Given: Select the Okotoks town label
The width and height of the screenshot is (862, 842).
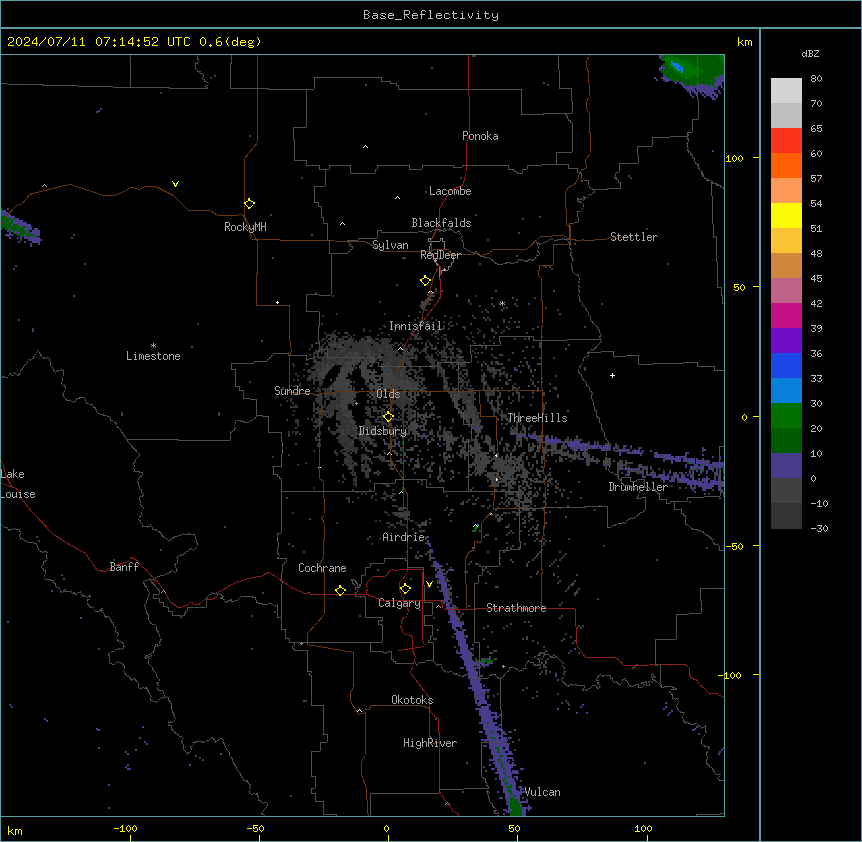Looking at the screenshot, I should point(412,700).
